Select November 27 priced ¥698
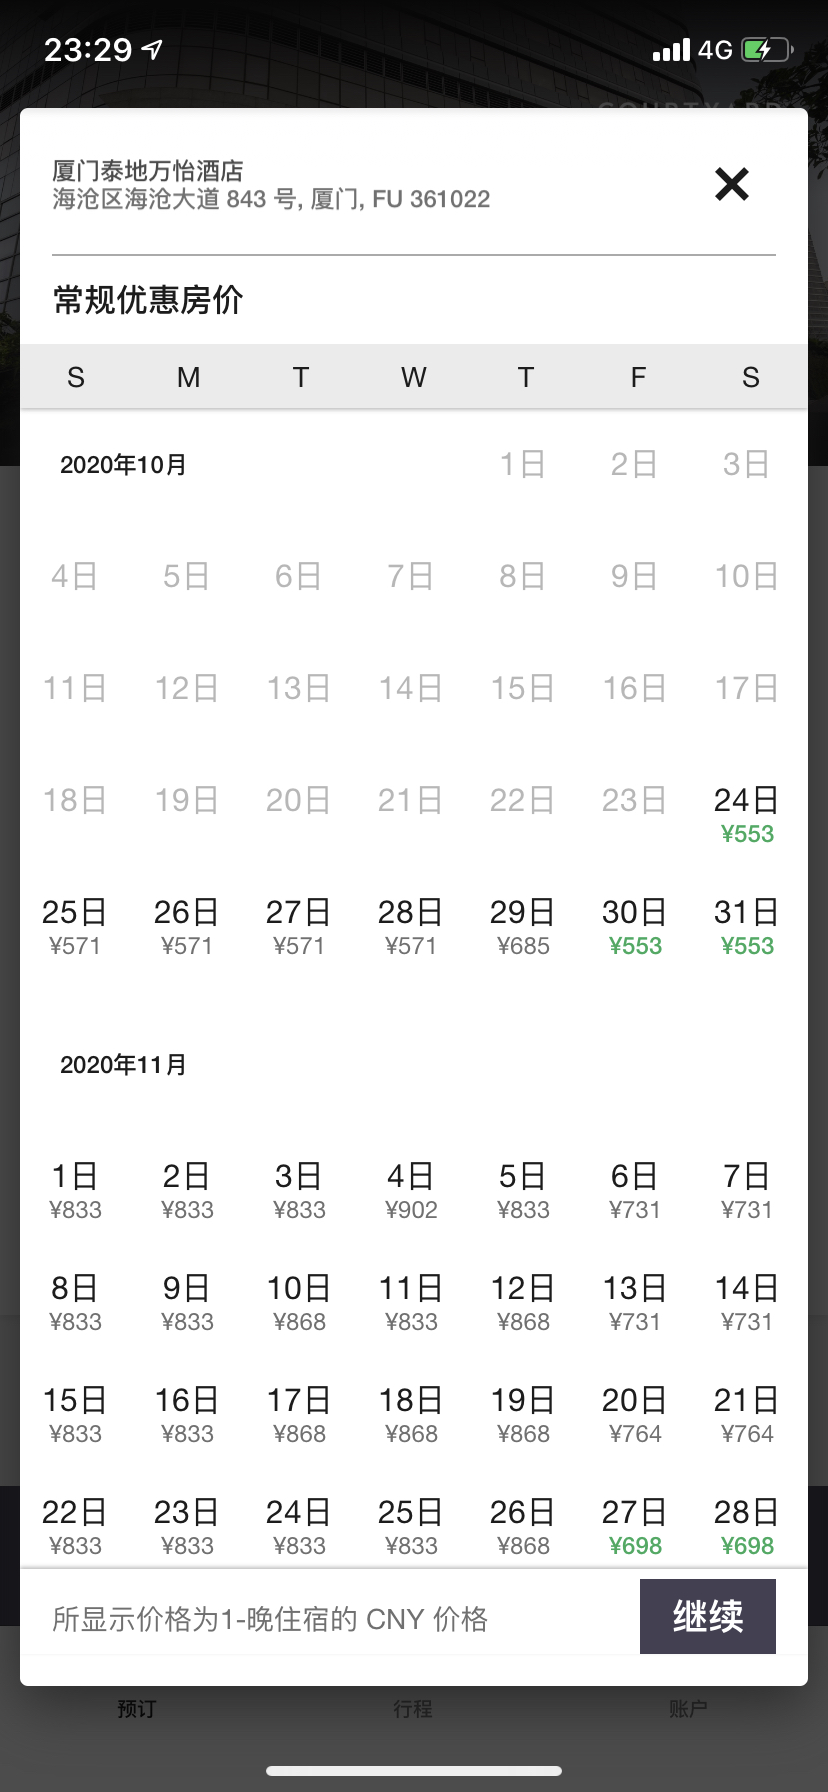828x1792 pixels. pyautogui.click(x=635, y=1527)
